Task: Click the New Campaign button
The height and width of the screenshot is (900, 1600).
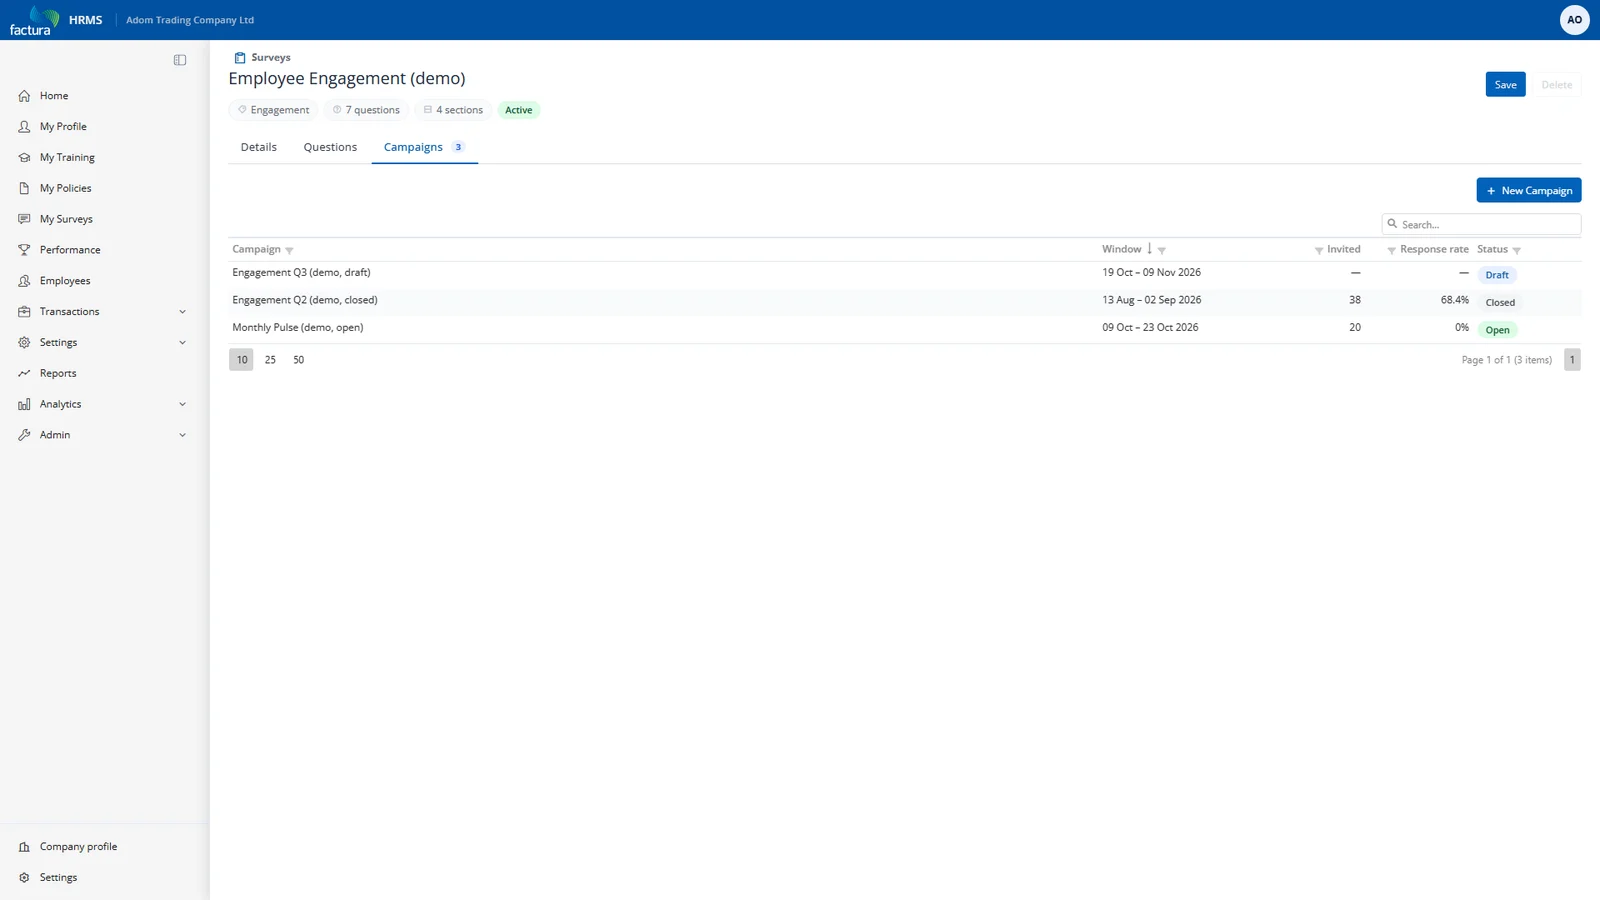Action: click(1528, 190)
